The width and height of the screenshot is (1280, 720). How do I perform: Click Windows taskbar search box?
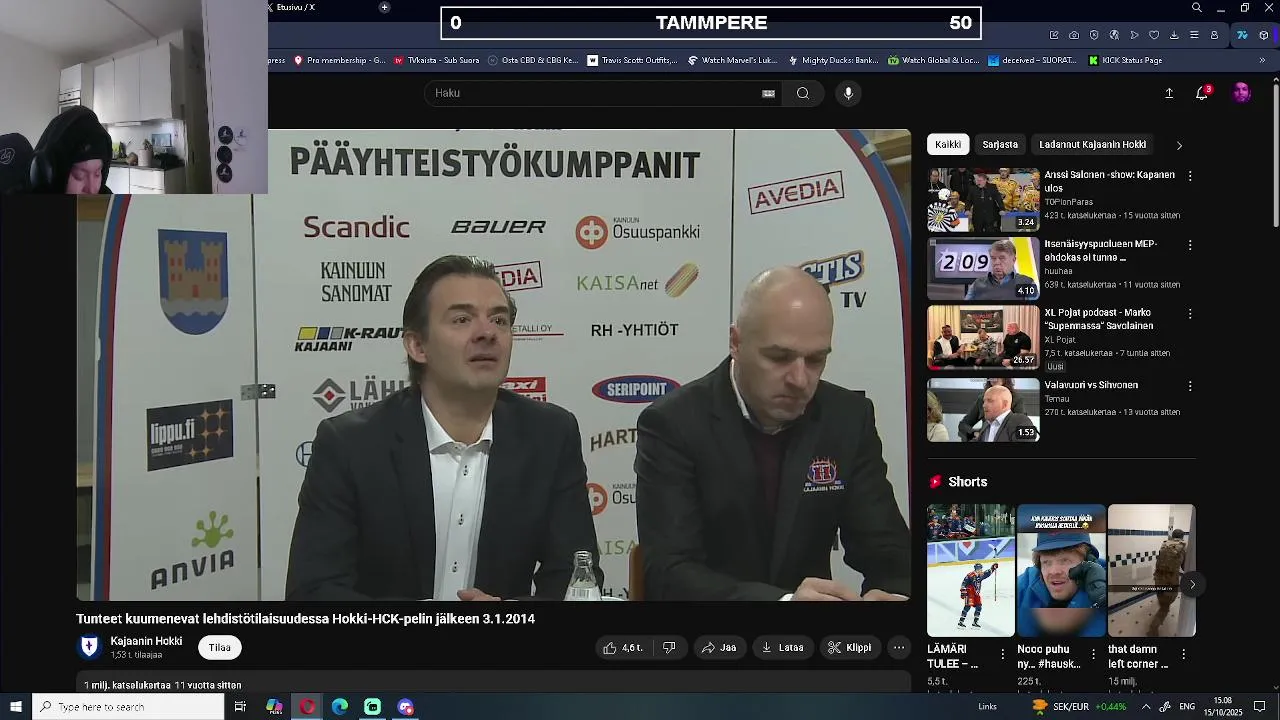(128, 707)
